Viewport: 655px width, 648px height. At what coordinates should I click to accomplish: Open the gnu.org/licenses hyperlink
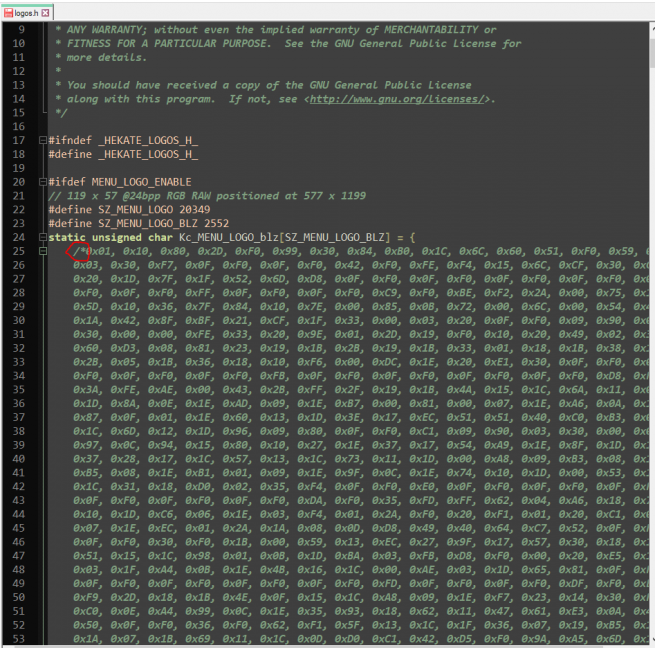[x=399, y=99]
